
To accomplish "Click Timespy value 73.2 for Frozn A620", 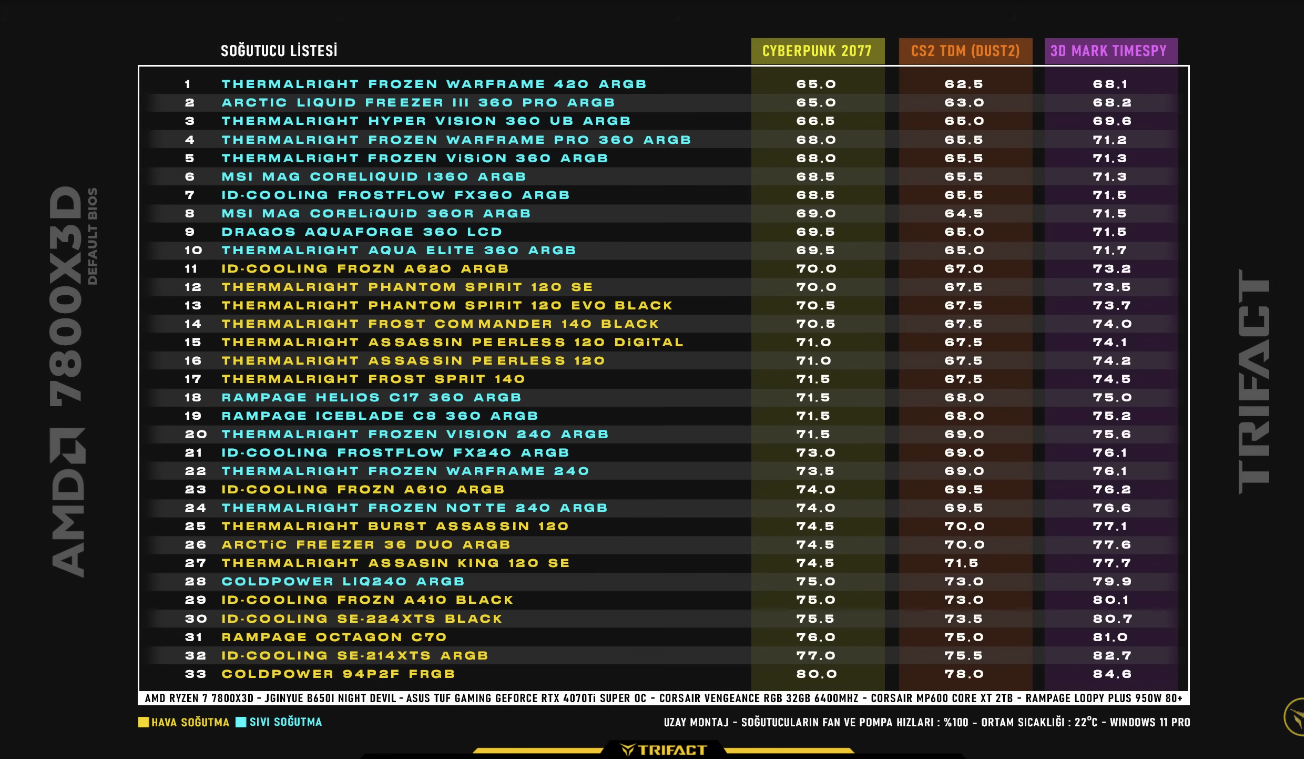I will [1112, 269].
